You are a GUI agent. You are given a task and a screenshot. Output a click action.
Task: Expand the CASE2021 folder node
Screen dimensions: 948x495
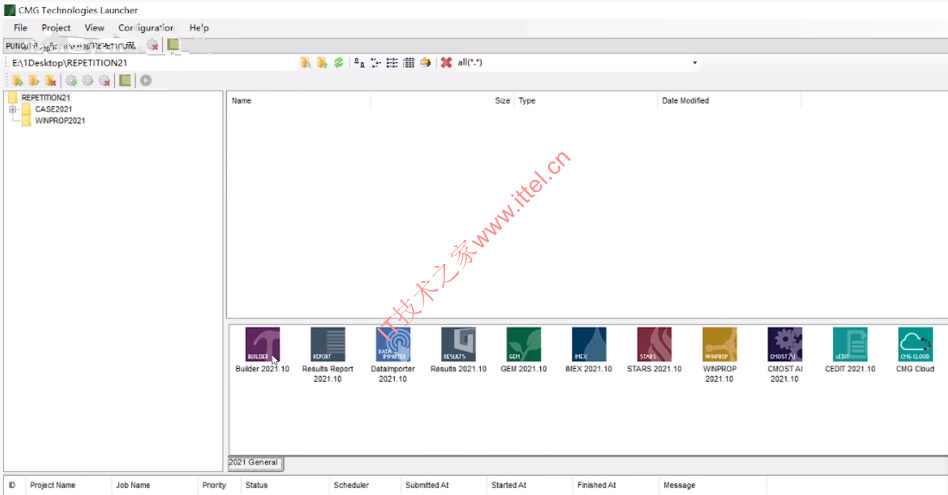click(x=13, y=109)
